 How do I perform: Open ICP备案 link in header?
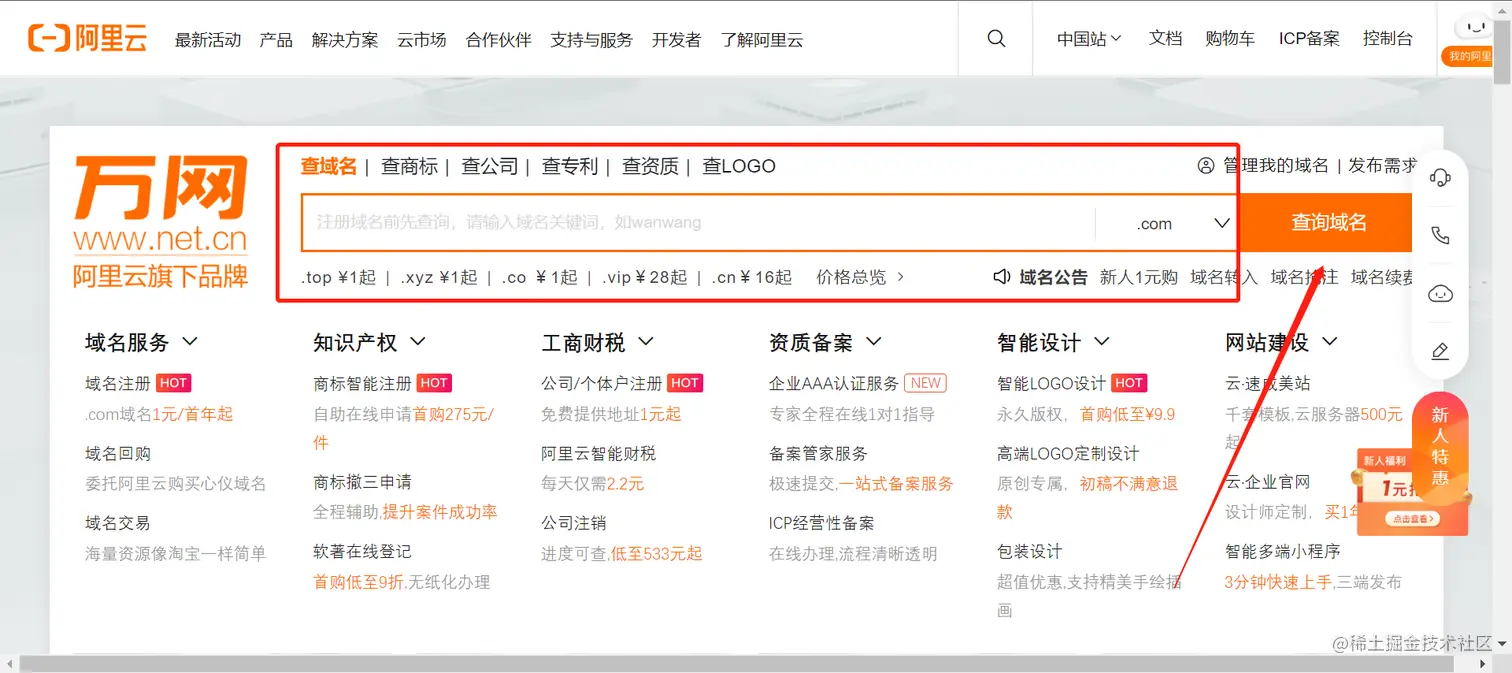point(1309,39)
